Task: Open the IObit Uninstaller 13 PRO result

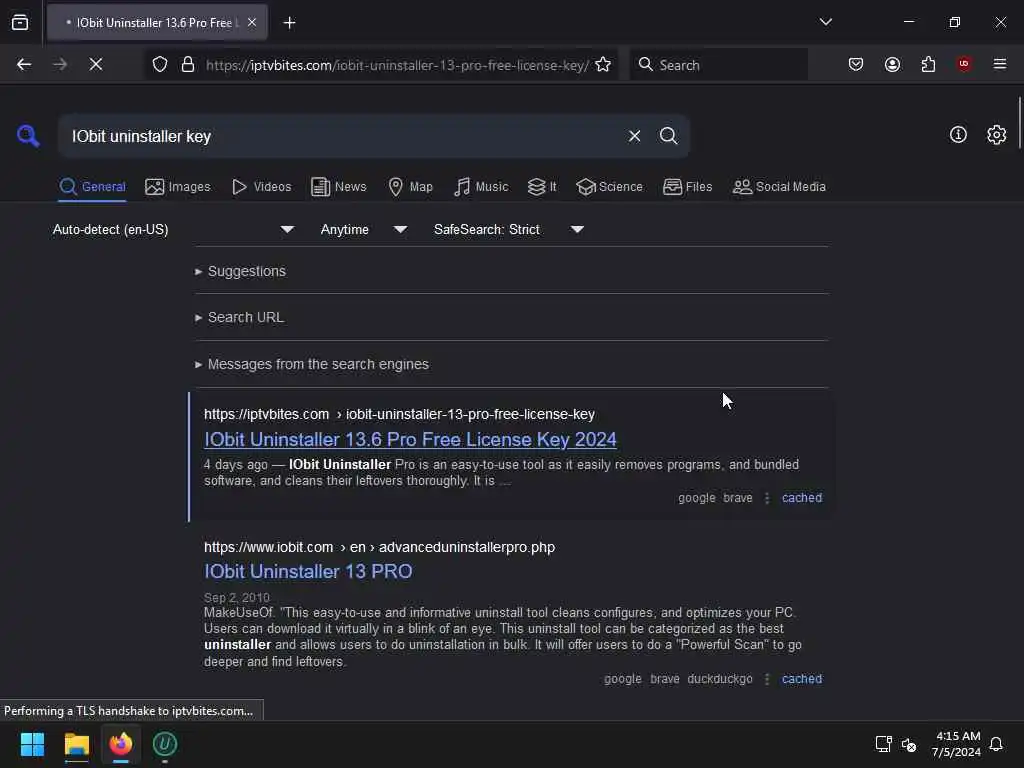Action: [308, 571]
